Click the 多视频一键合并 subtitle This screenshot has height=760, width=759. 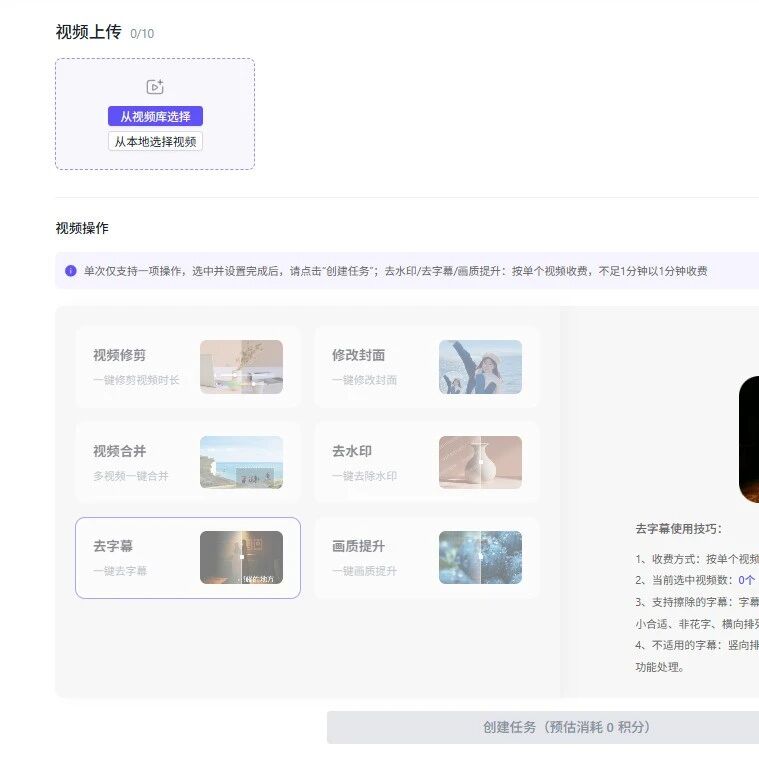click(x=131, y=476)
